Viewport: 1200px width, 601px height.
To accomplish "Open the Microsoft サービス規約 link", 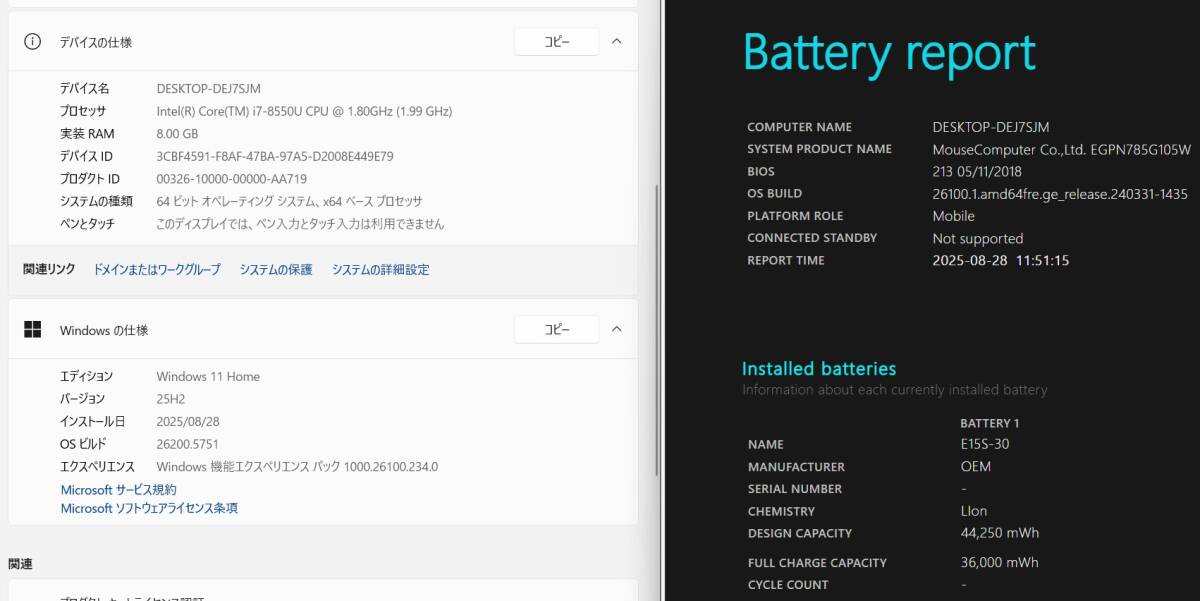I will (x=118, y=490).
